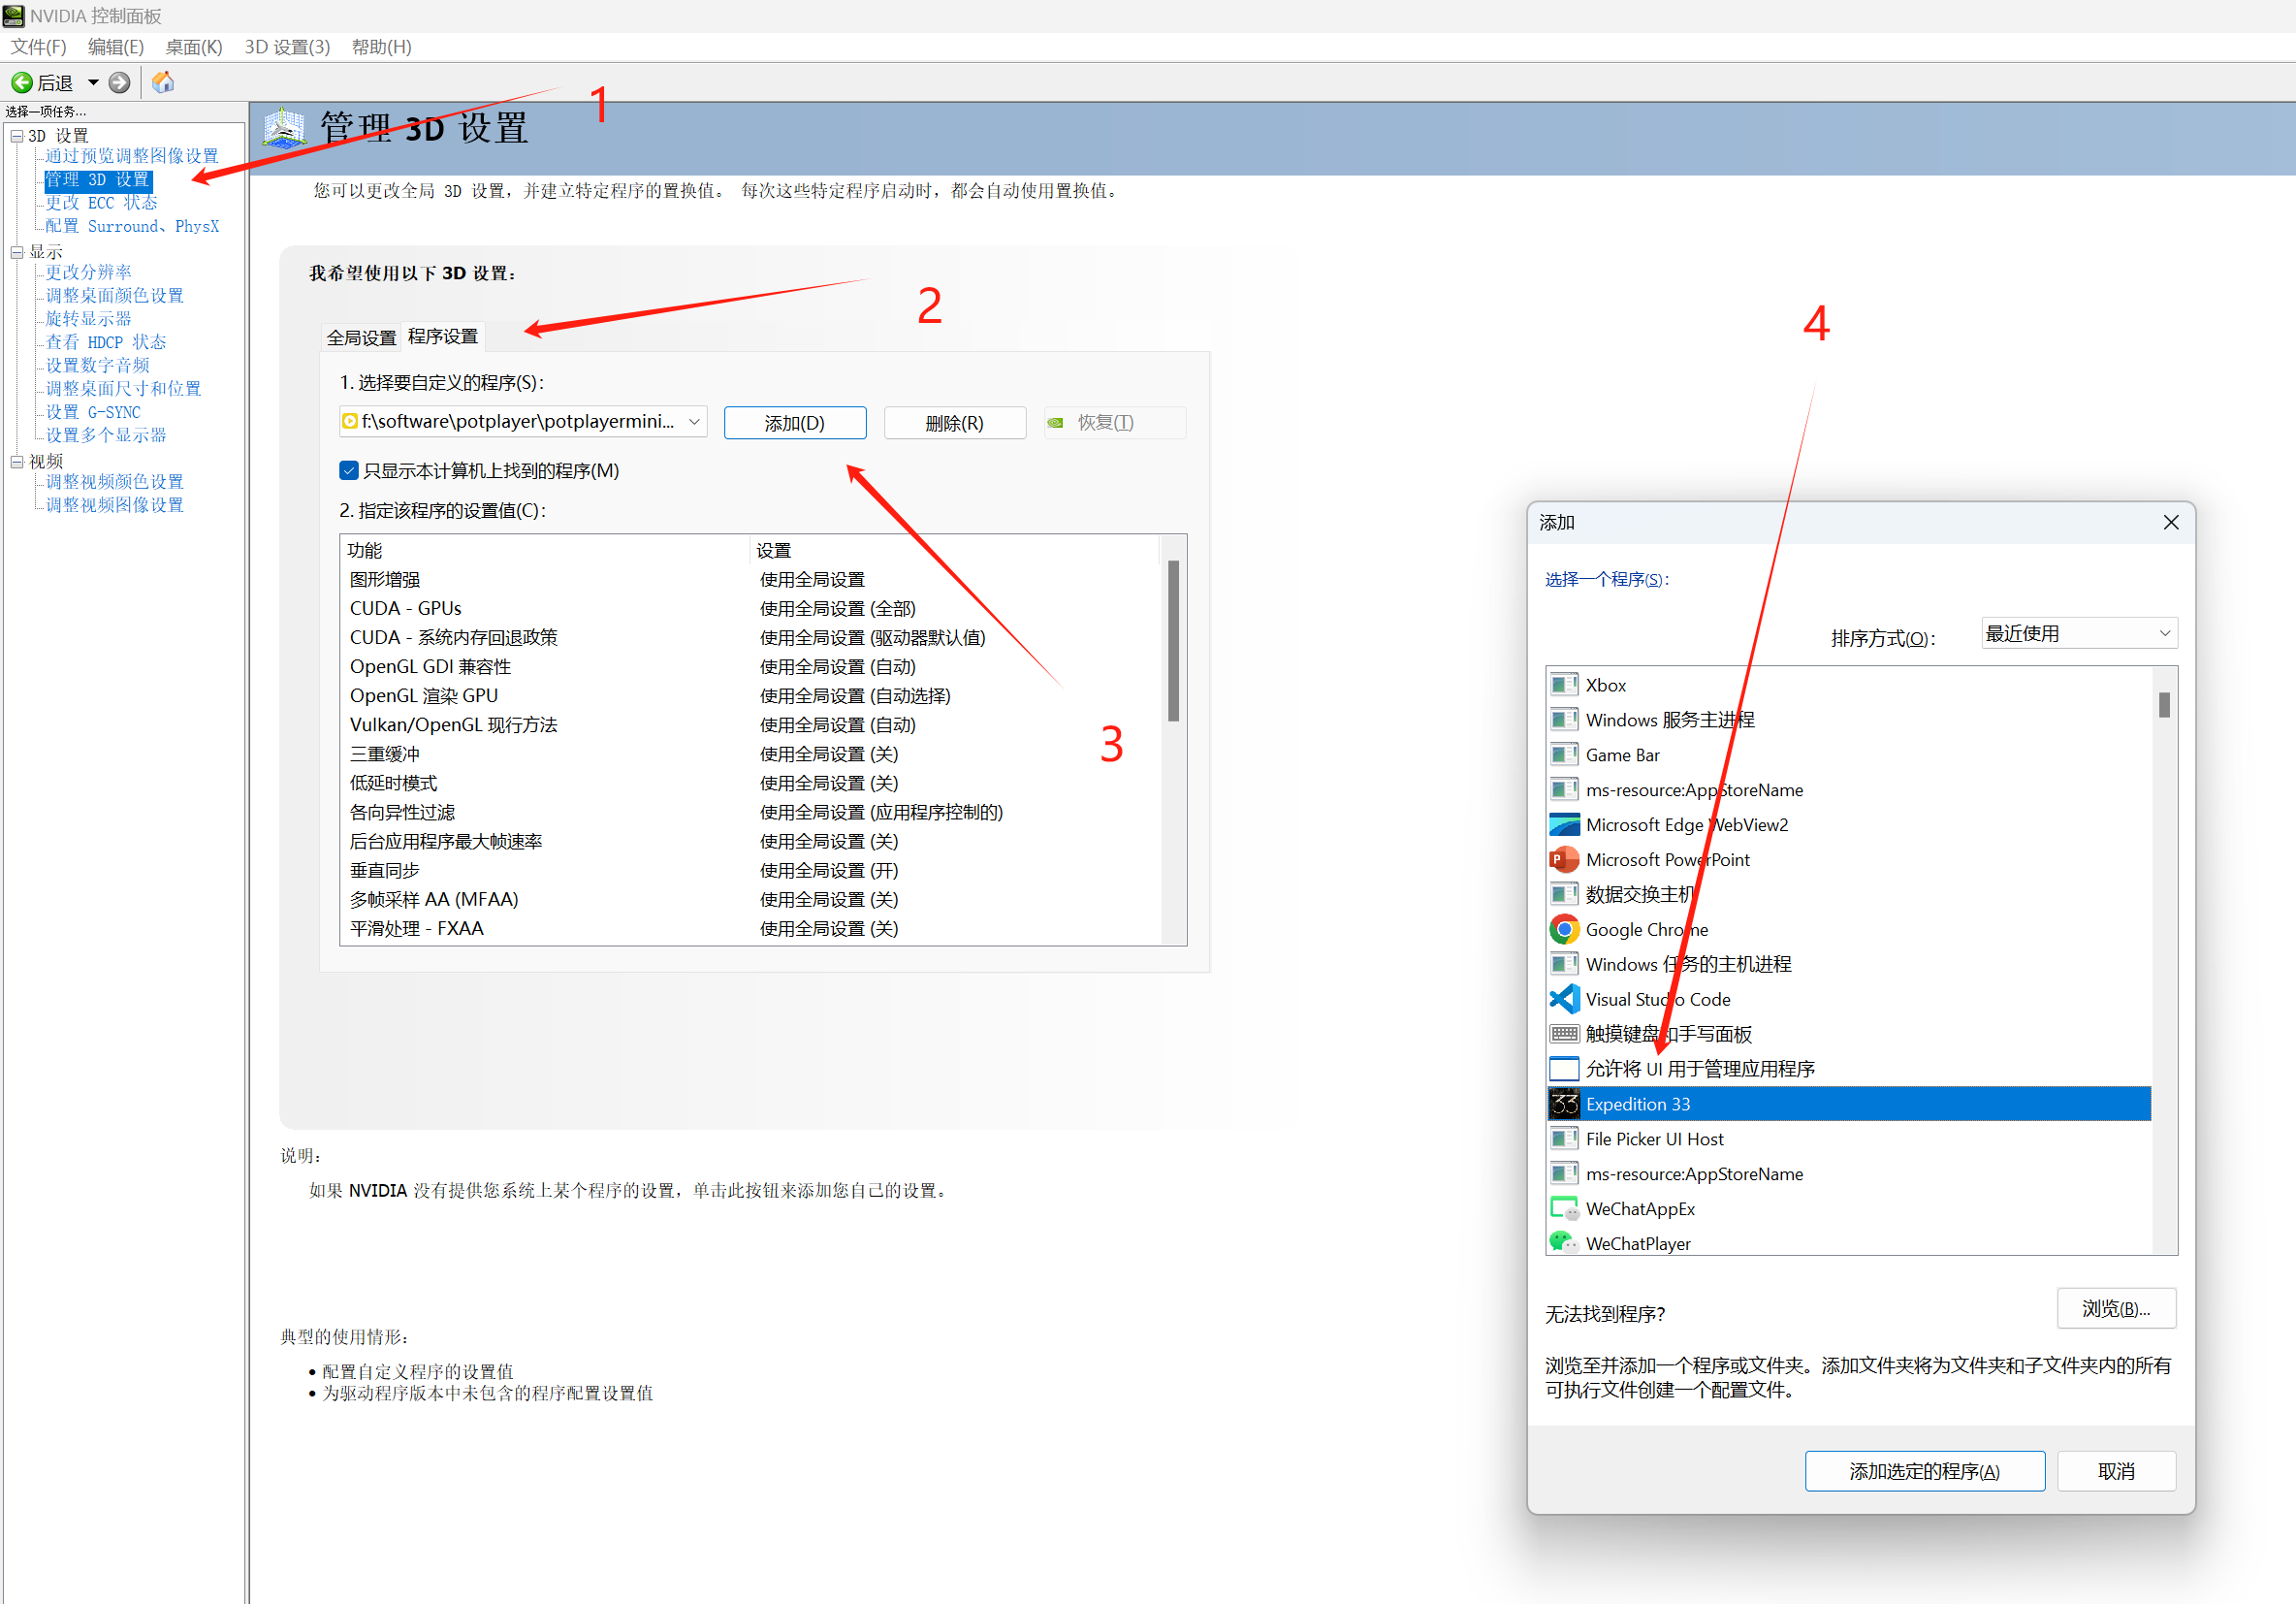Image resolution: width=2296 pixels, height=1604 pixels.
Task: Open the 桌面(K) menu
Action: pyautogui.click(x=194, y=47)
